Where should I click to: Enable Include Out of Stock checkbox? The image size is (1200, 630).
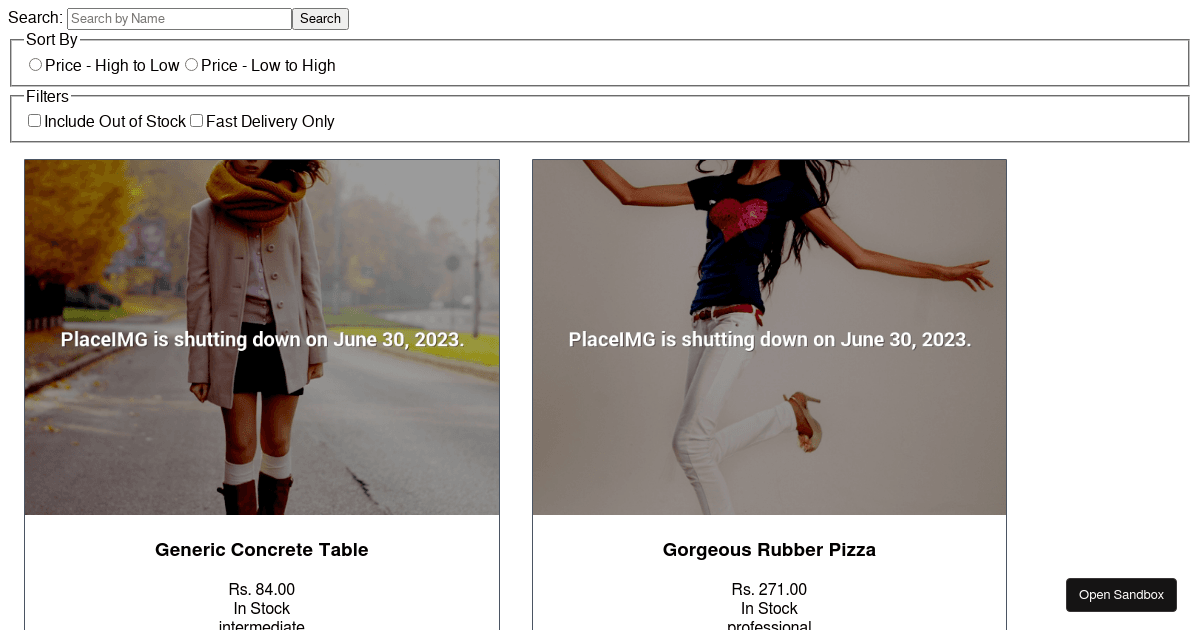35,121
